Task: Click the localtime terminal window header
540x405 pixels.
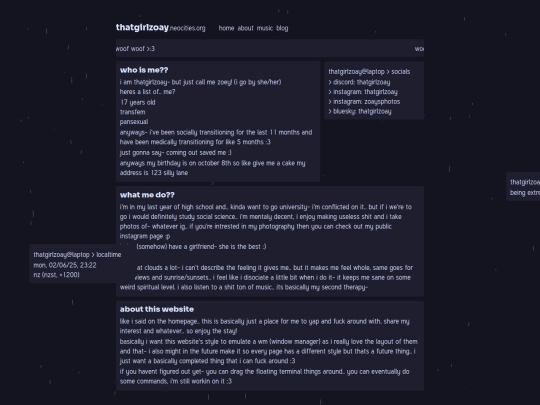Action: coord(77,255)
